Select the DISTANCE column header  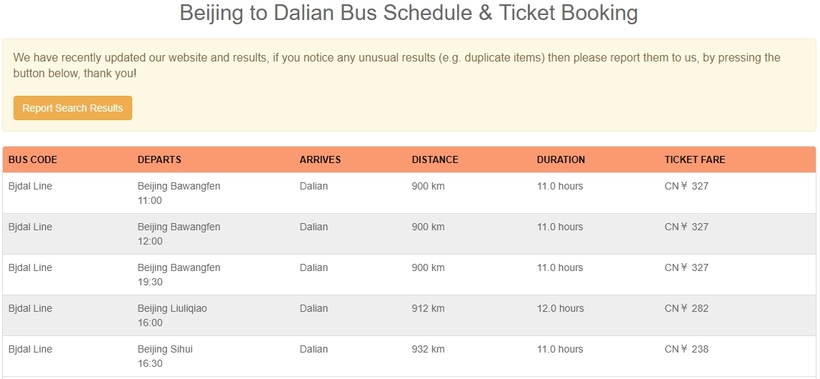pyautogui.click(x=435, y=159)
